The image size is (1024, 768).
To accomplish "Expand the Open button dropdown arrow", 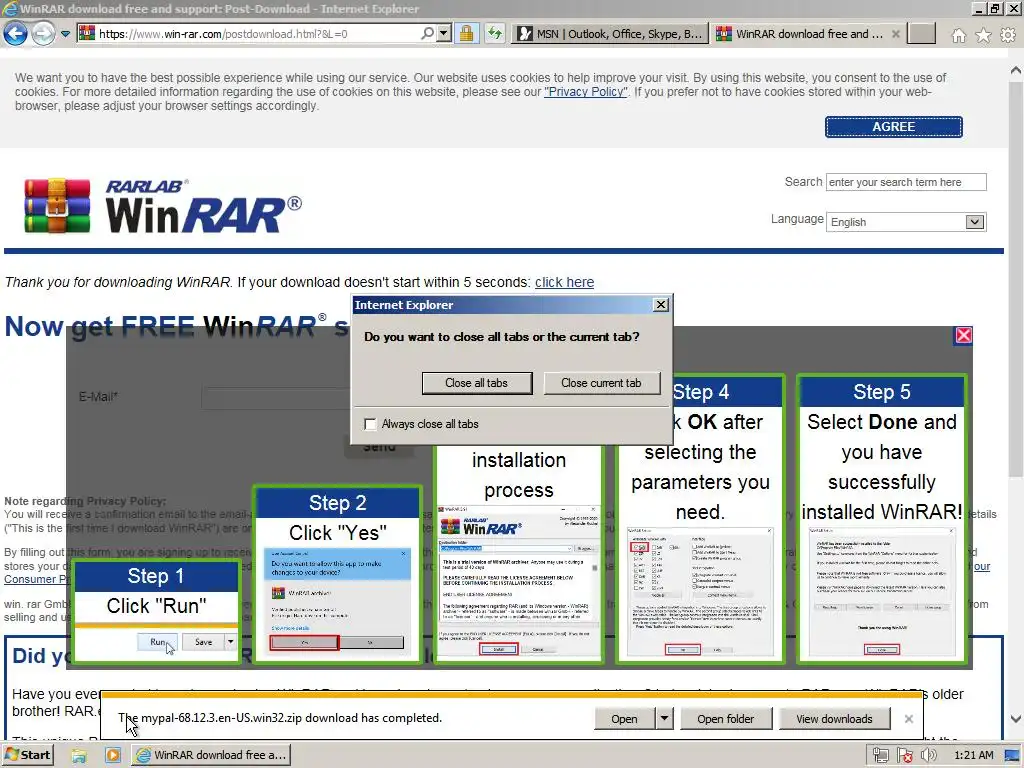I will (x=664, y=719).
